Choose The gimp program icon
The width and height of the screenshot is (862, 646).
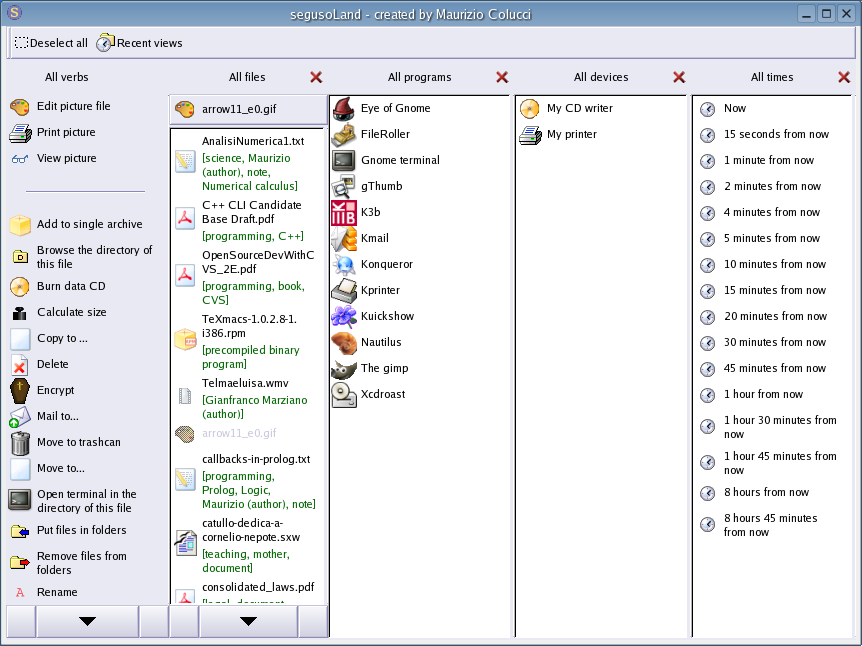[344, 368]
